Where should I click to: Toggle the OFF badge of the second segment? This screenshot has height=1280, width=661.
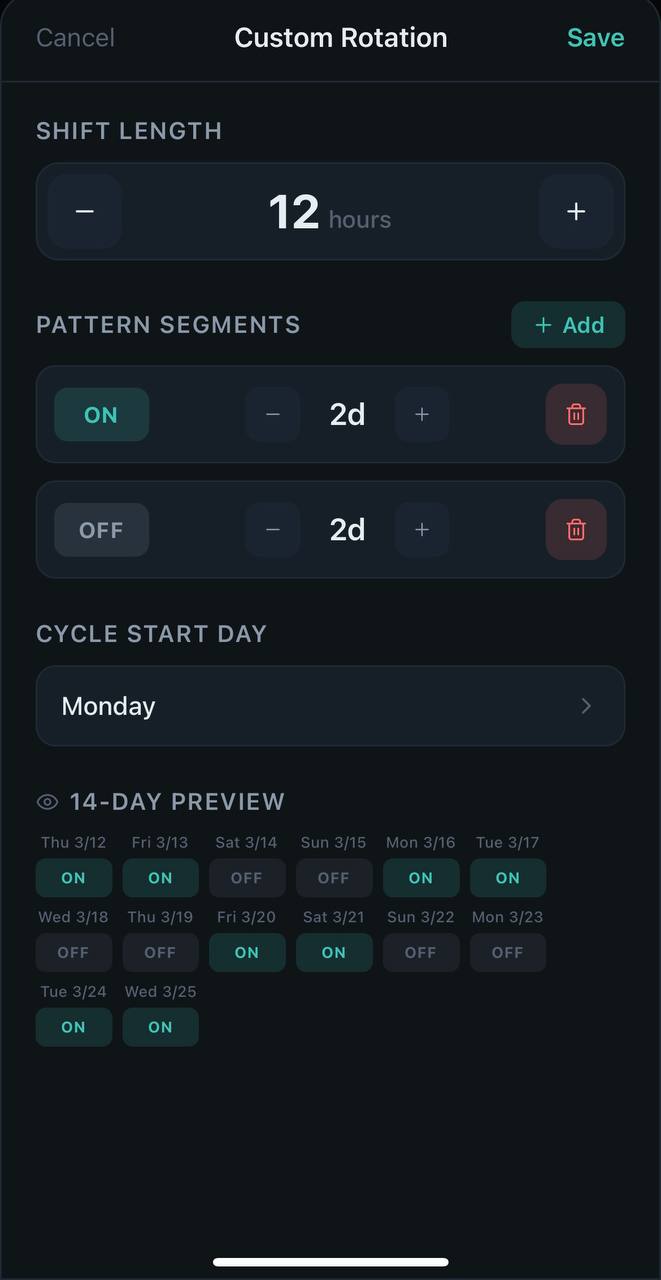(x=101, y=529)
